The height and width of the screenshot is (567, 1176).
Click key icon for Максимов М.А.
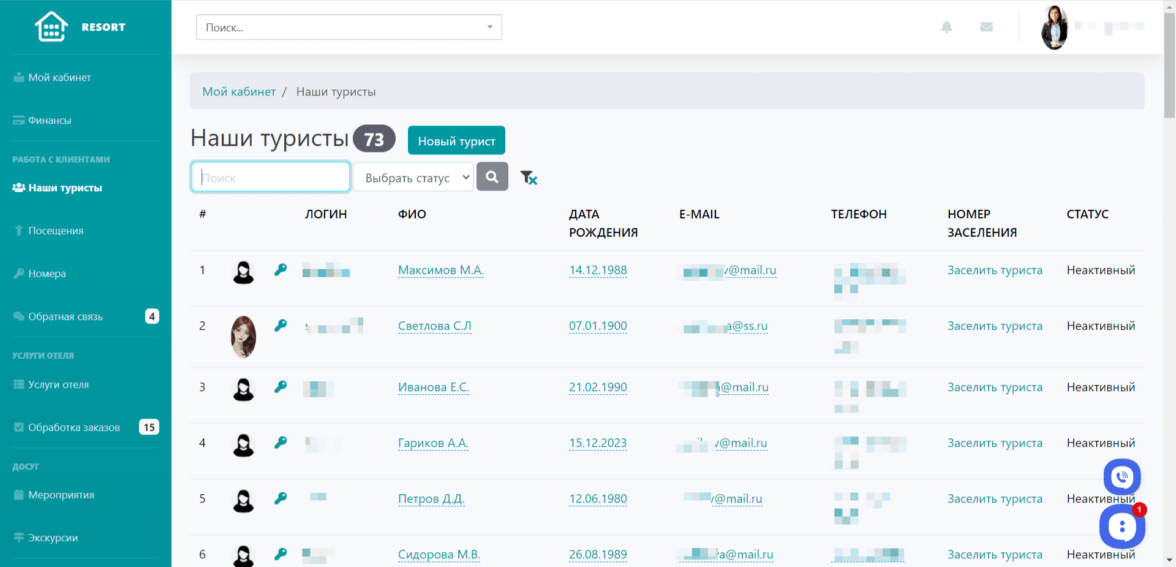pyautogui.click(x=281, y=270)
